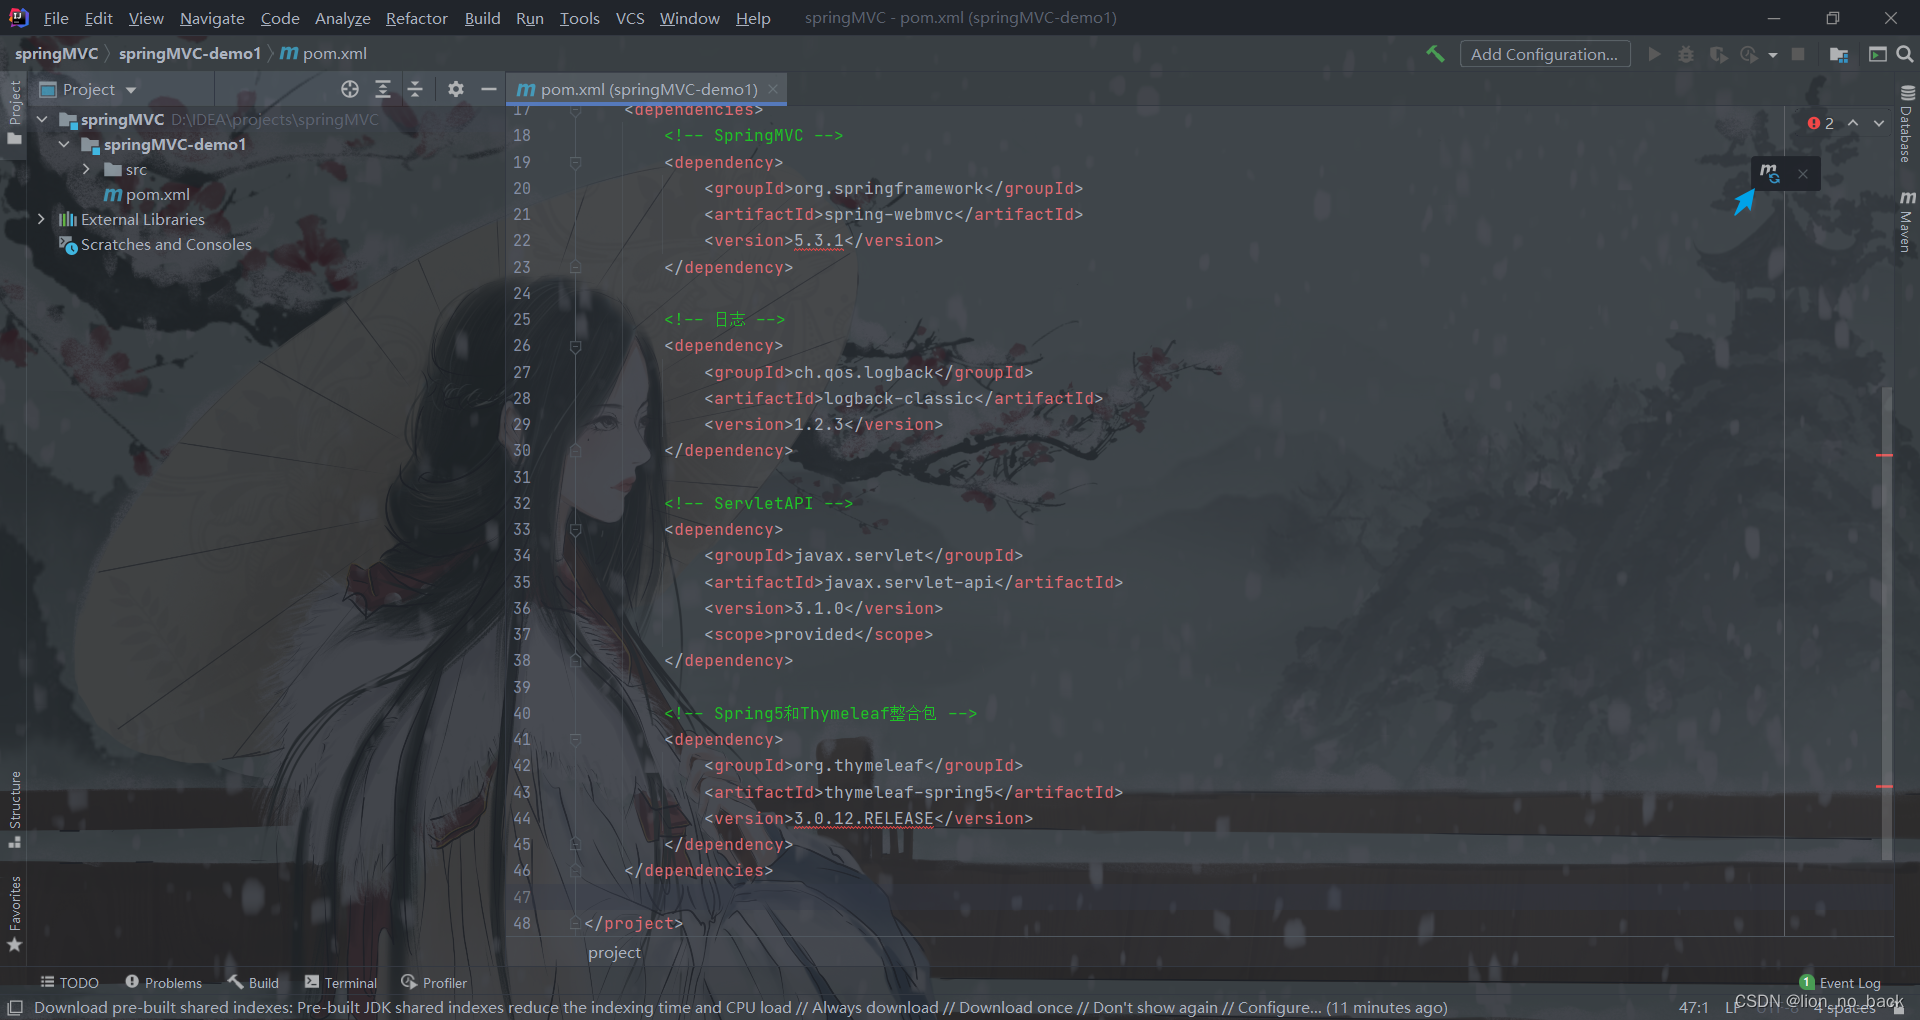Click the Expand All icon in Project panel

tap(383, 89)
